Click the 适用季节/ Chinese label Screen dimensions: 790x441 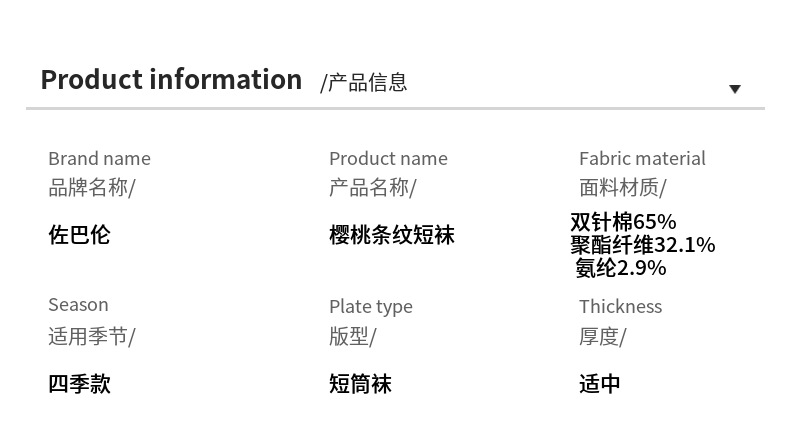click(x=91, y=336)
